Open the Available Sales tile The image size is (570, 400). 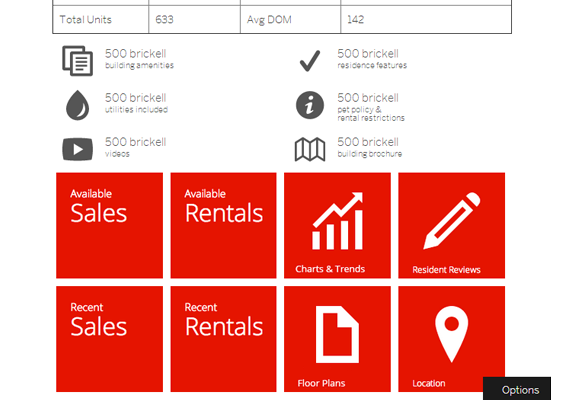tap(109, 225)
